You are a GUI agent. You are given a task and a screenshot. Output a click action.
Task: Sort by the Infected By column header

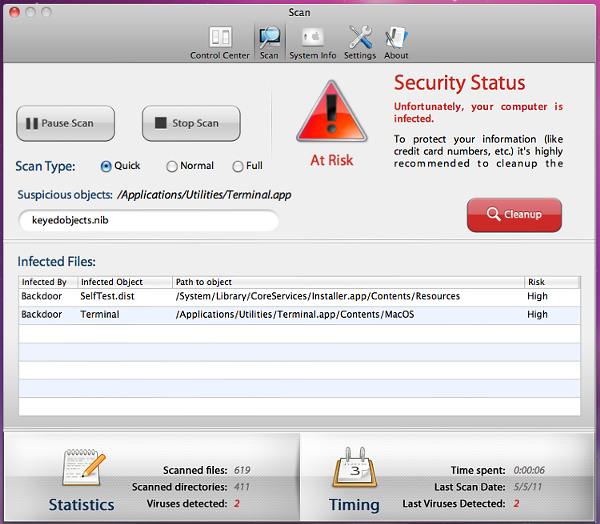point(47,283)
